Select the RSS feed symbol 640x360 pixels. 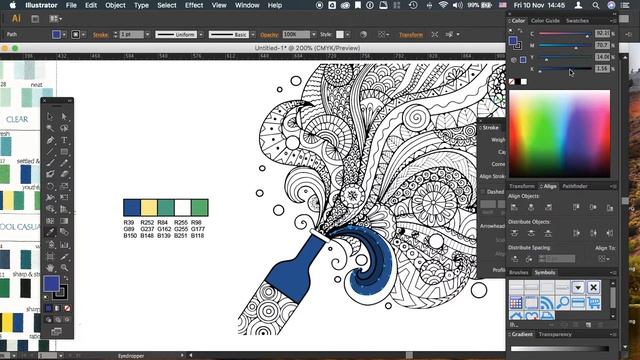pos(547,303)
